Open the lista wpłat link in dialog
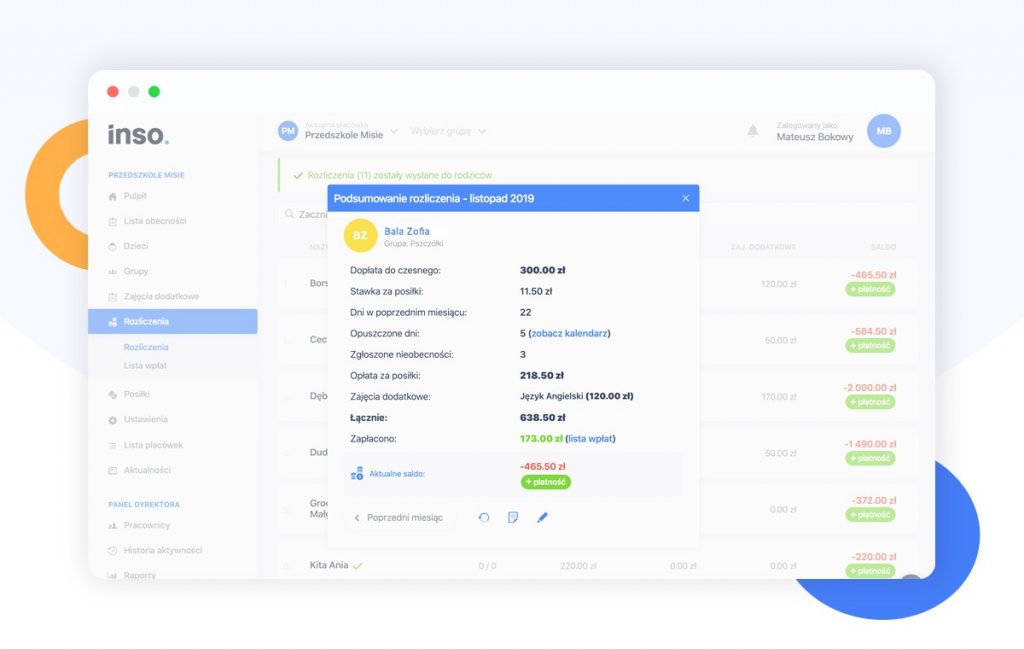 click(591, 438)
